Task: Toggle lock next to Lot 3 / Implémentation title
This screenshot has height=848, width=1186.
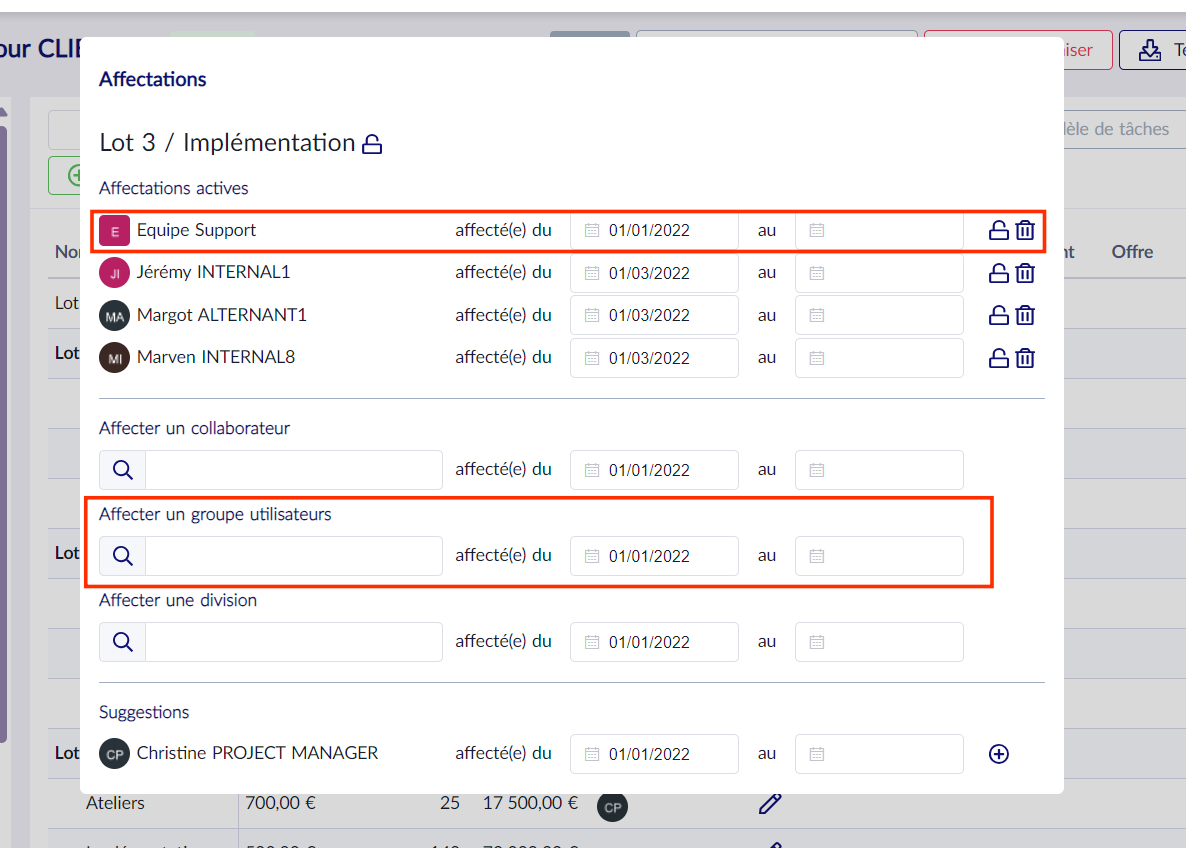Action: coord(372,144)
